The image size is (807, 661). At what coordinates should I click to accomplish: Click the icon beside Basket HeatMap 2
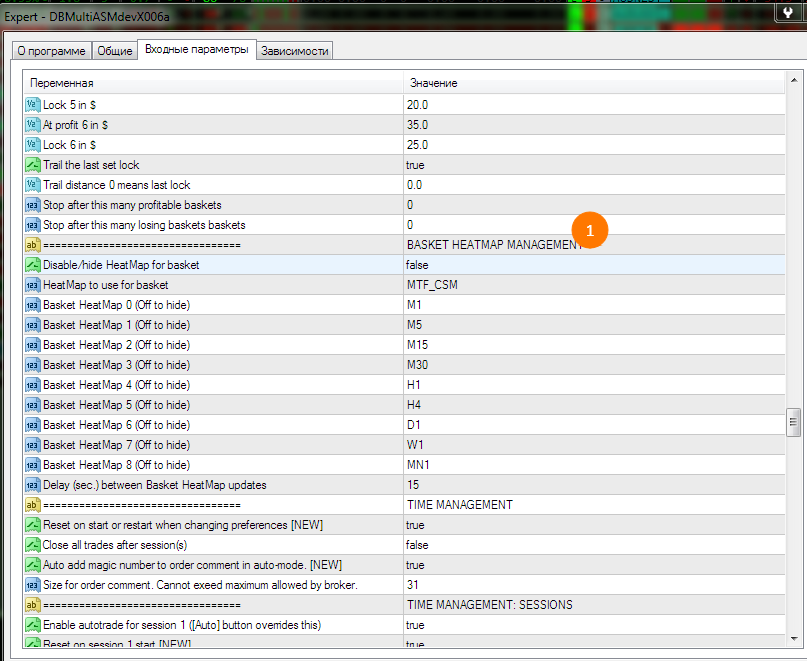(x=32, y=345)
